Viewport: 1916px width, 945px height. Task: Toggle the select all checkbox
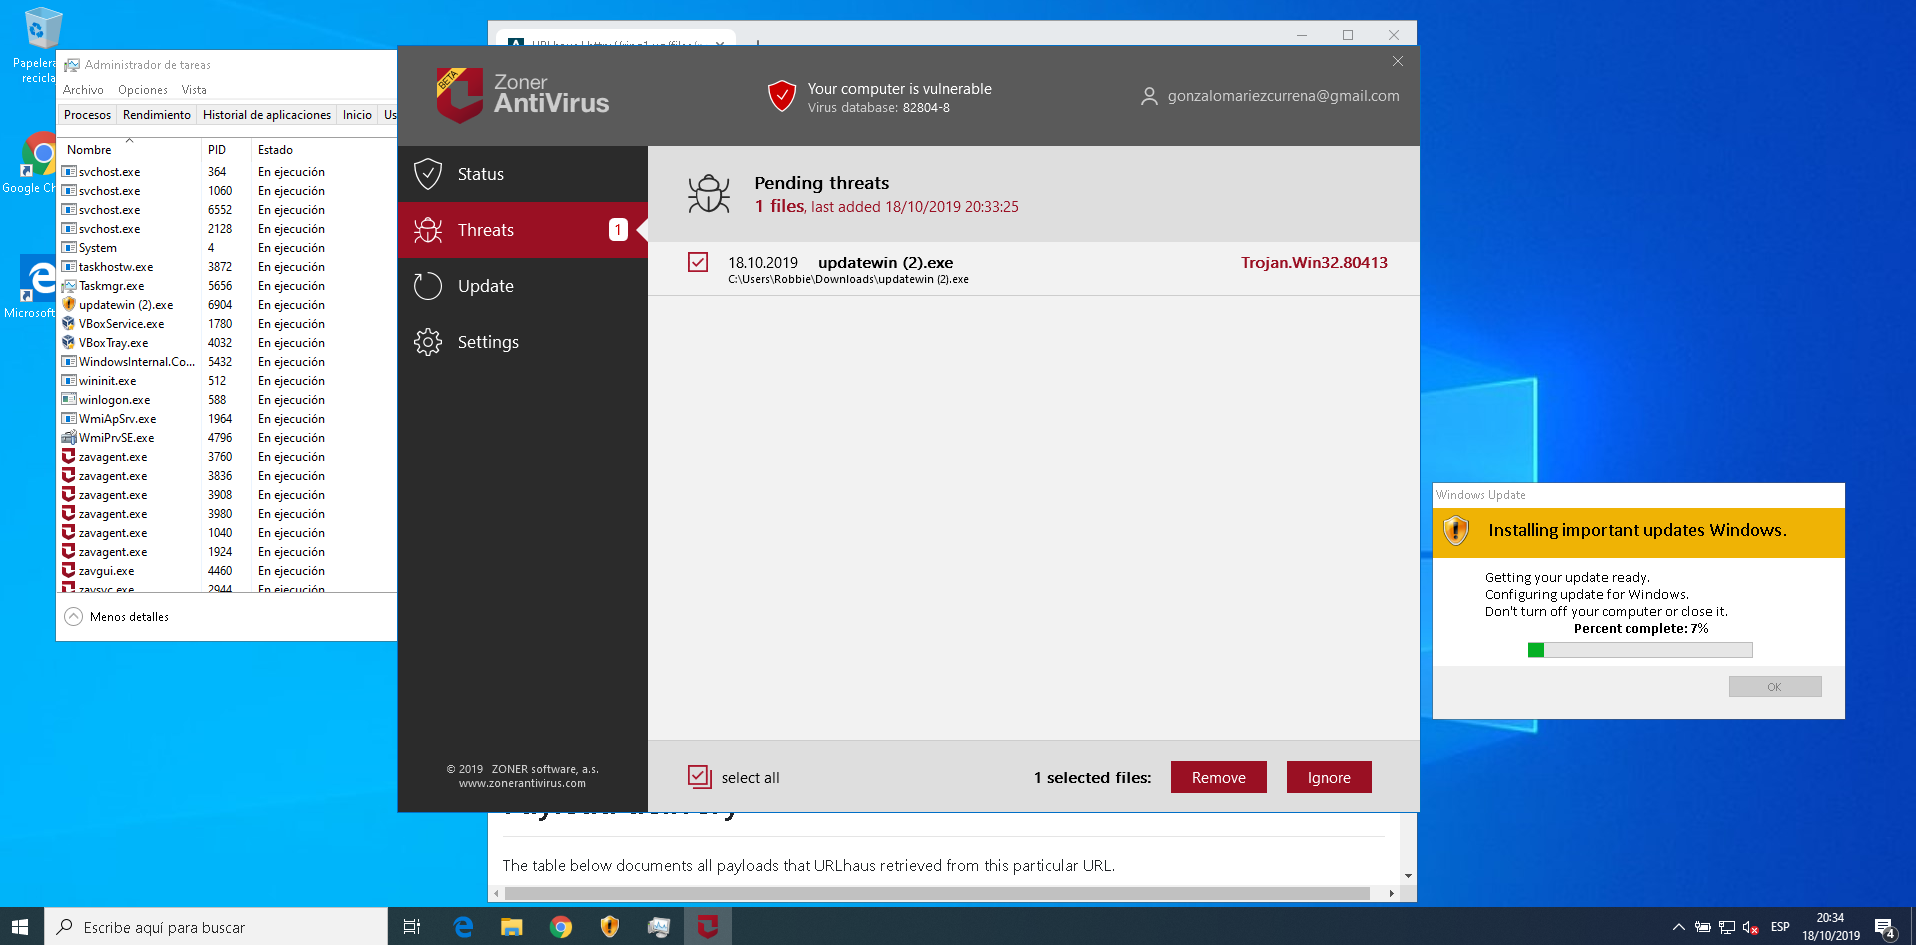click(698, 776)
